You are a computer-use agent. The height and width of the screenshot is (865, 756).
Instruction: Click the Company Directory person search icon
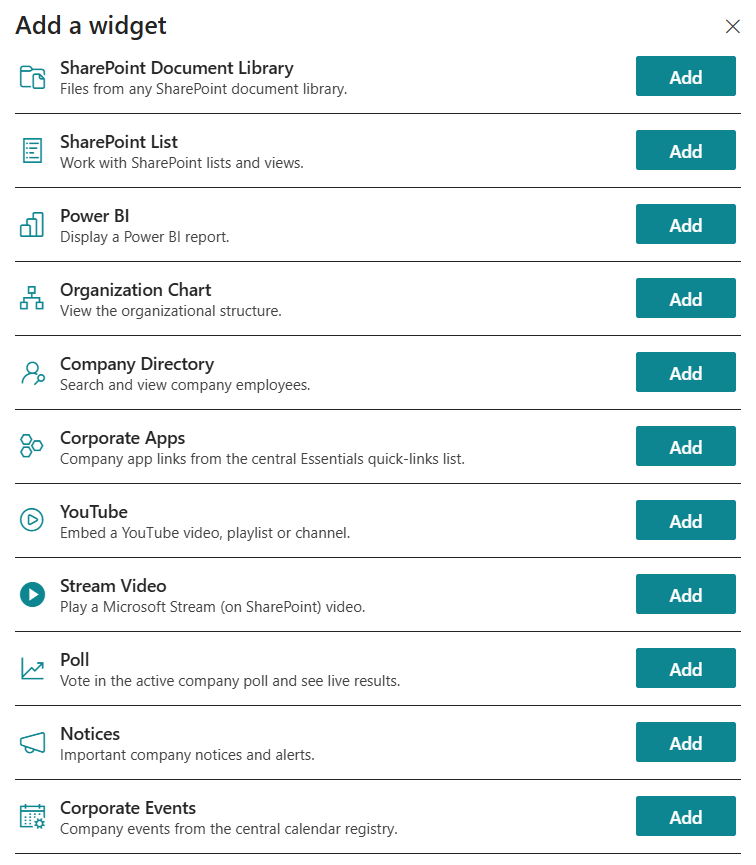[33, 373]
